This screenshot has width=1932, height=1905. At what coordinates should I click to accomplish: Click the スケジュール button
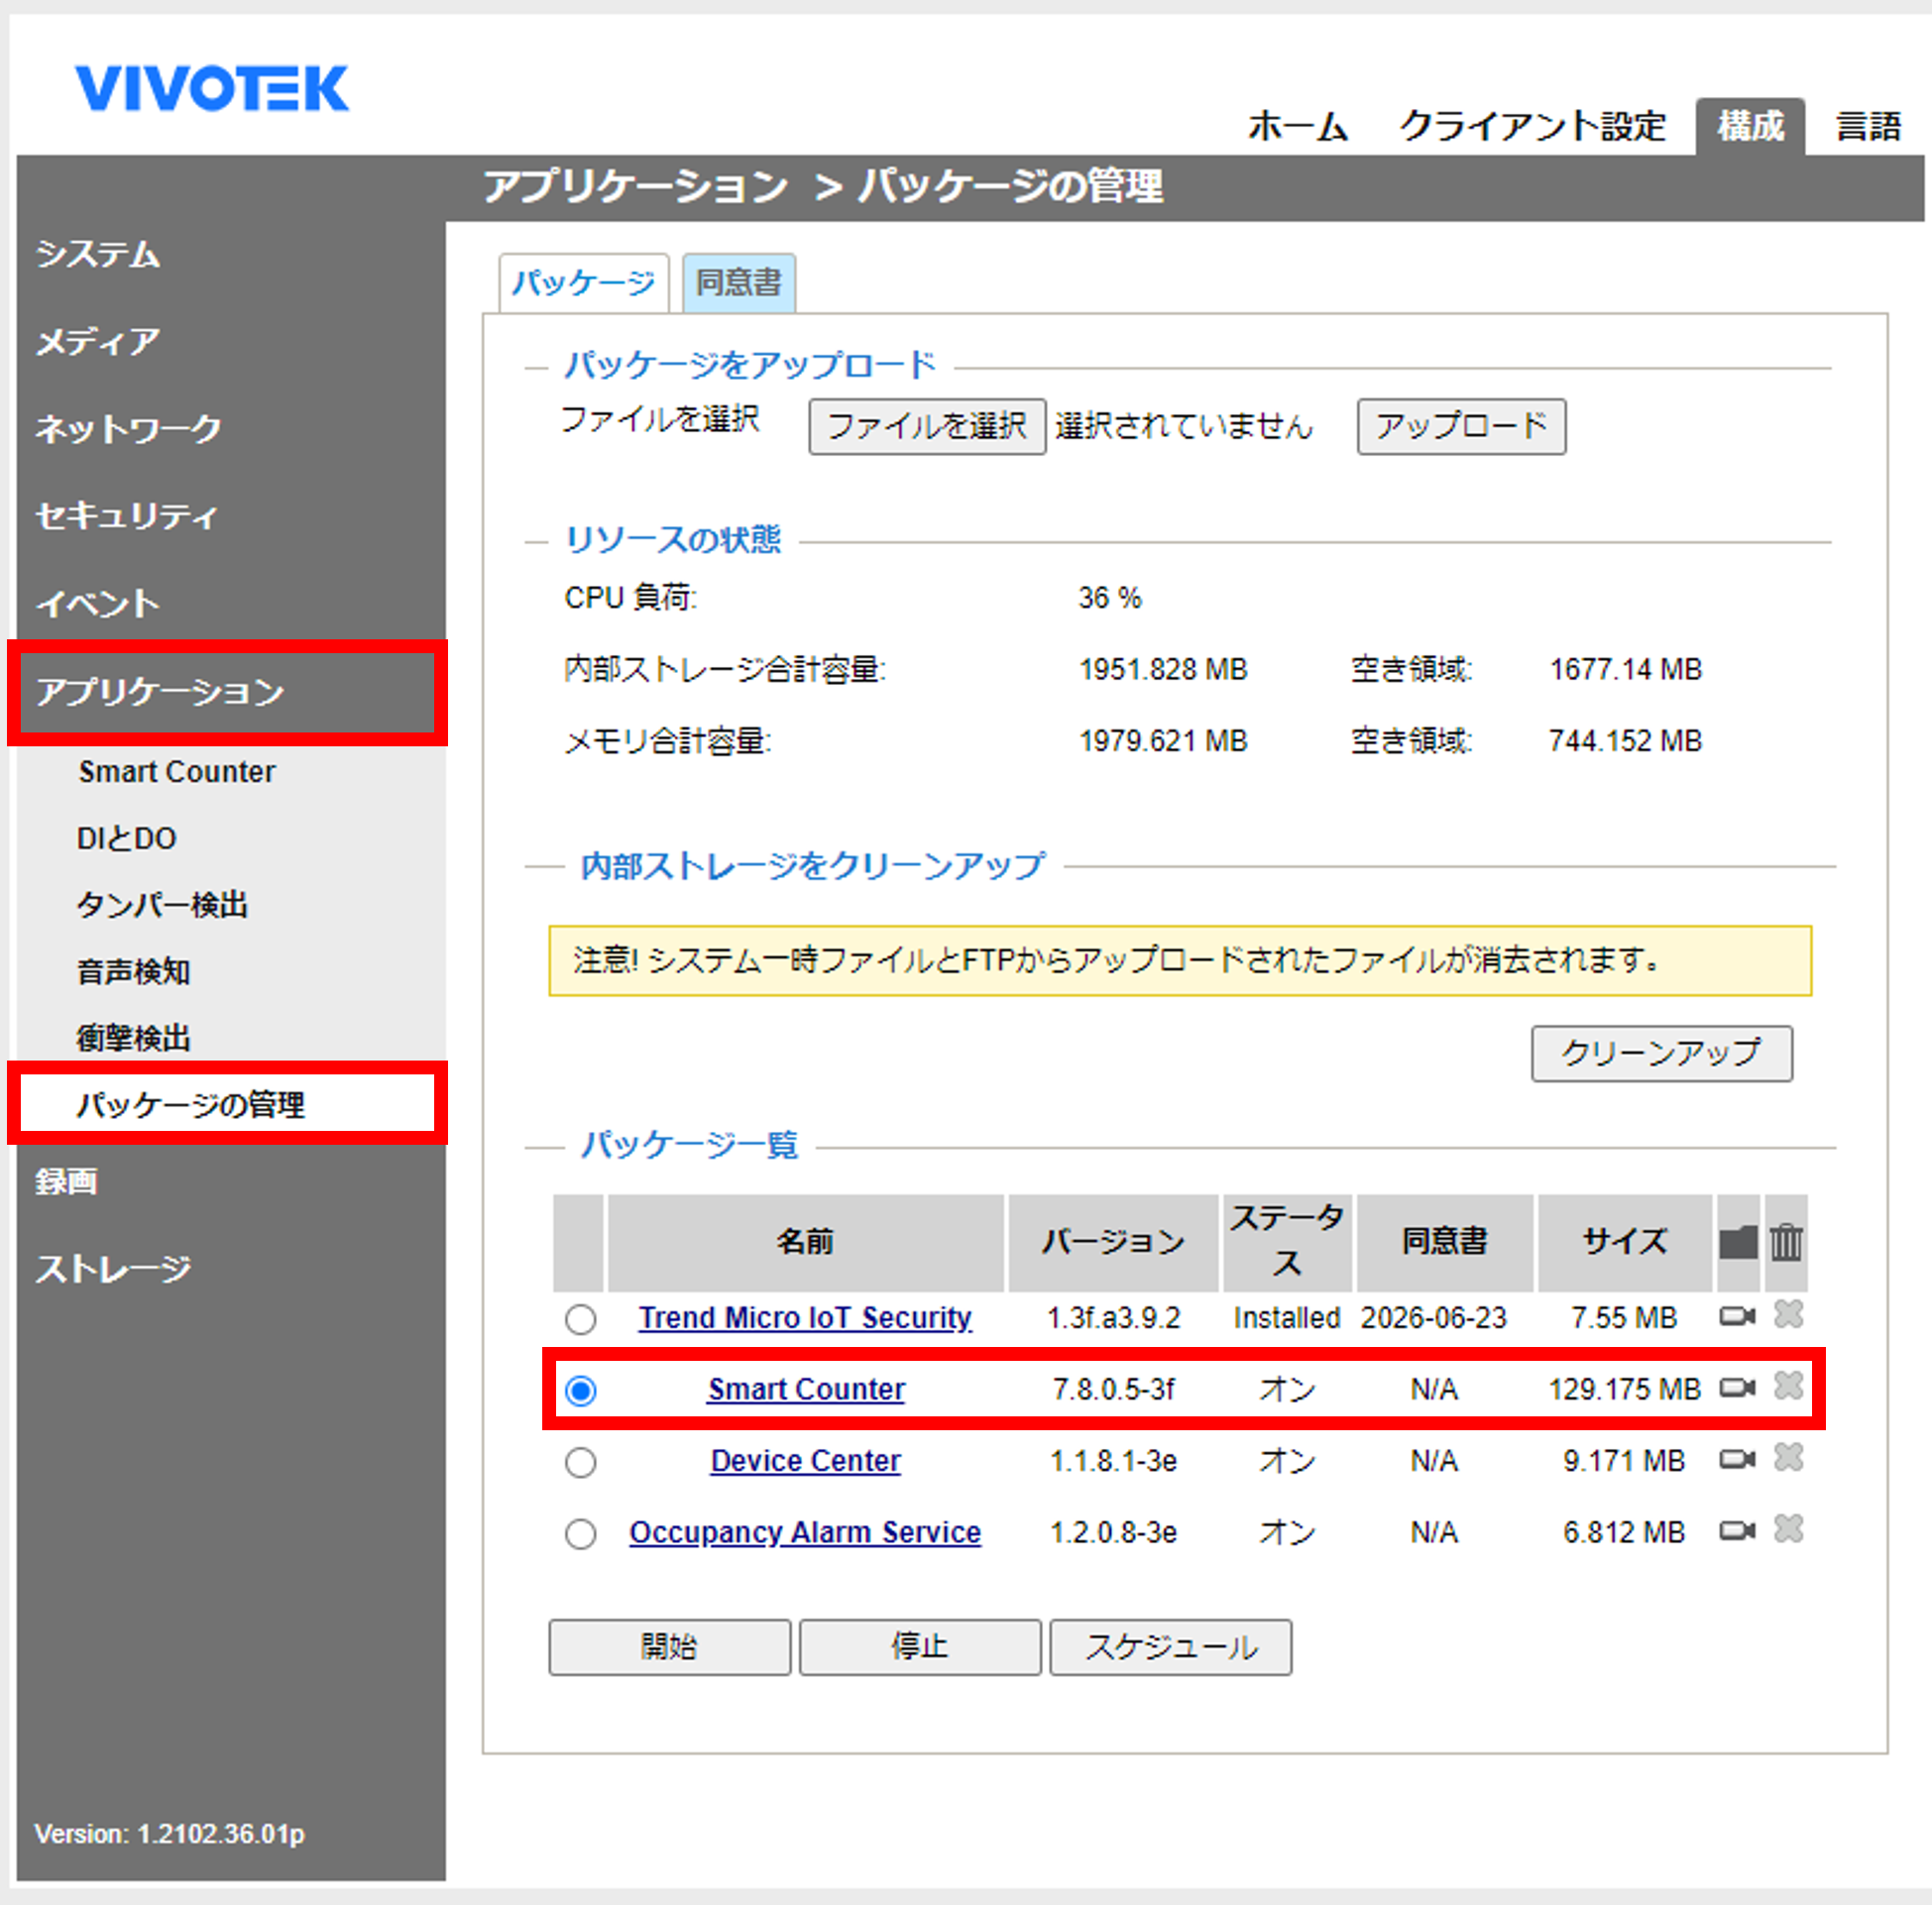[x=1171, y=1647]
